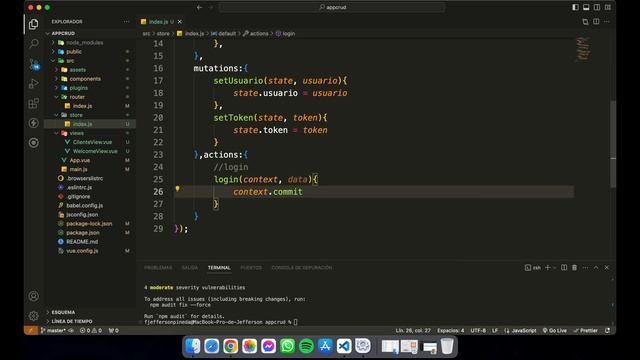Screen dimensions: 640x360
Task: Open the Manage gear icon
Action: [34, 316]
